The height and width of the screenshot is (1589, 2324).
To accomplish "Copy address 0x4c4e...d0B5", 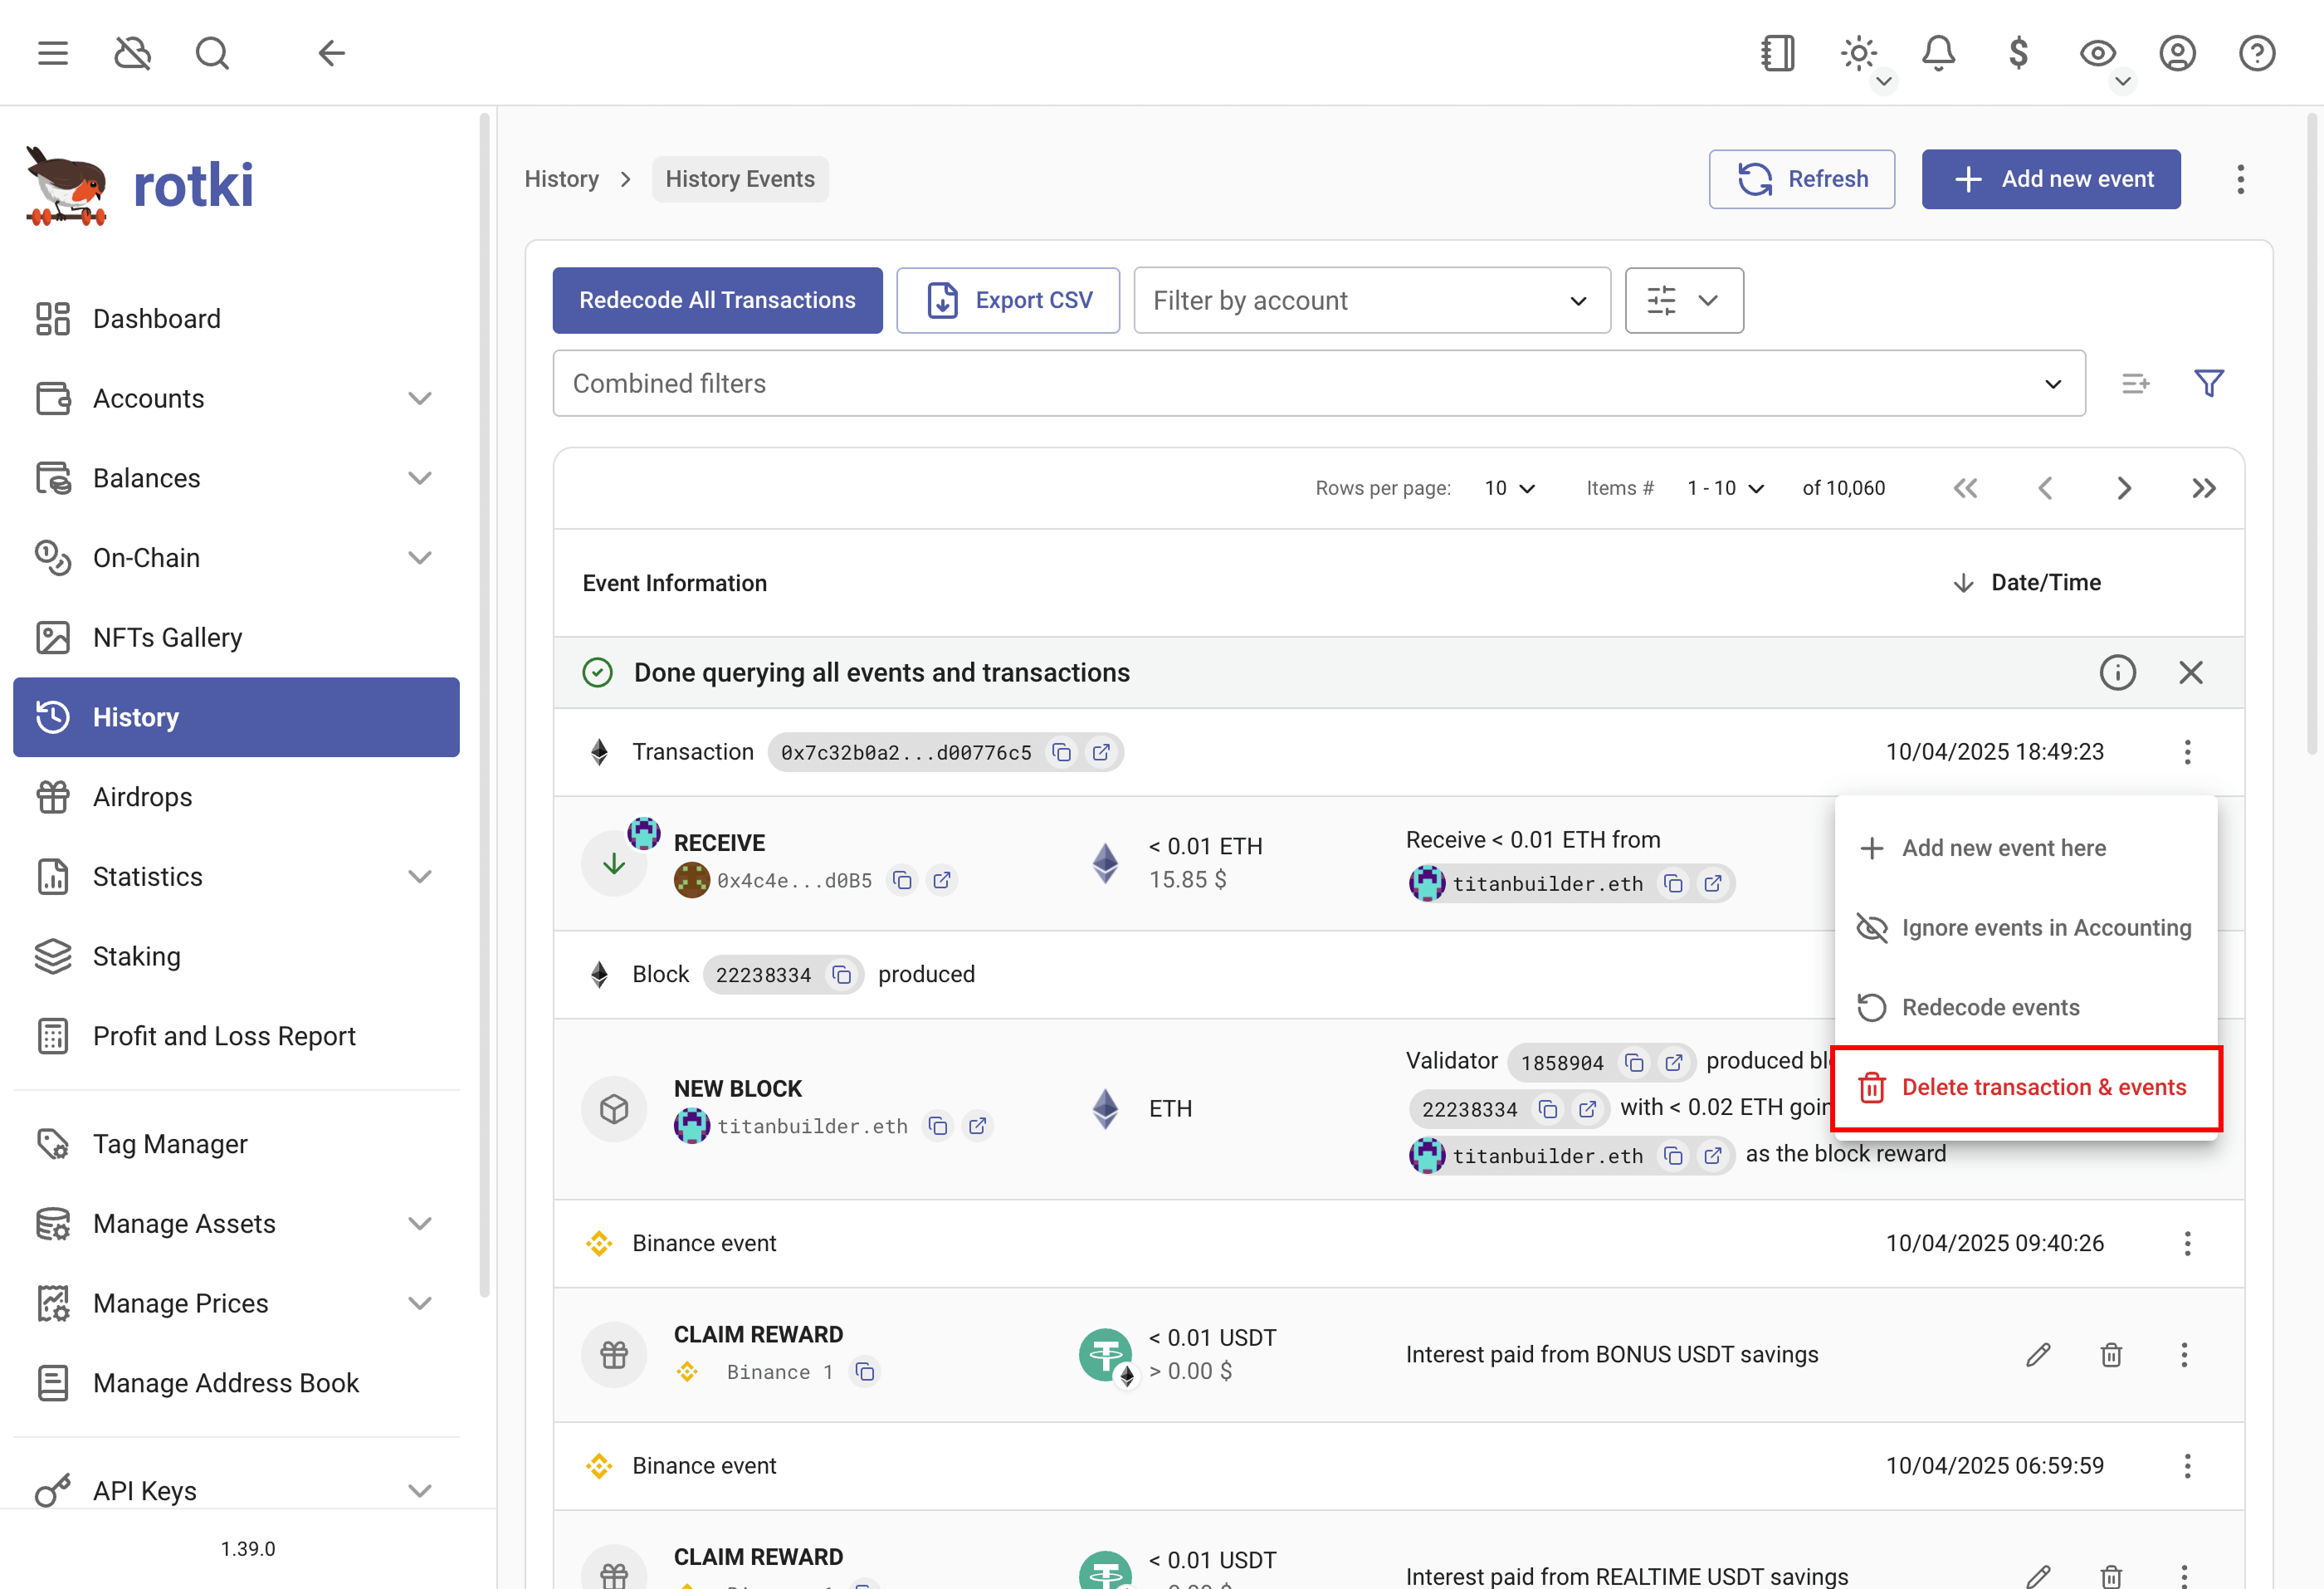I will (x=902, y=880).
